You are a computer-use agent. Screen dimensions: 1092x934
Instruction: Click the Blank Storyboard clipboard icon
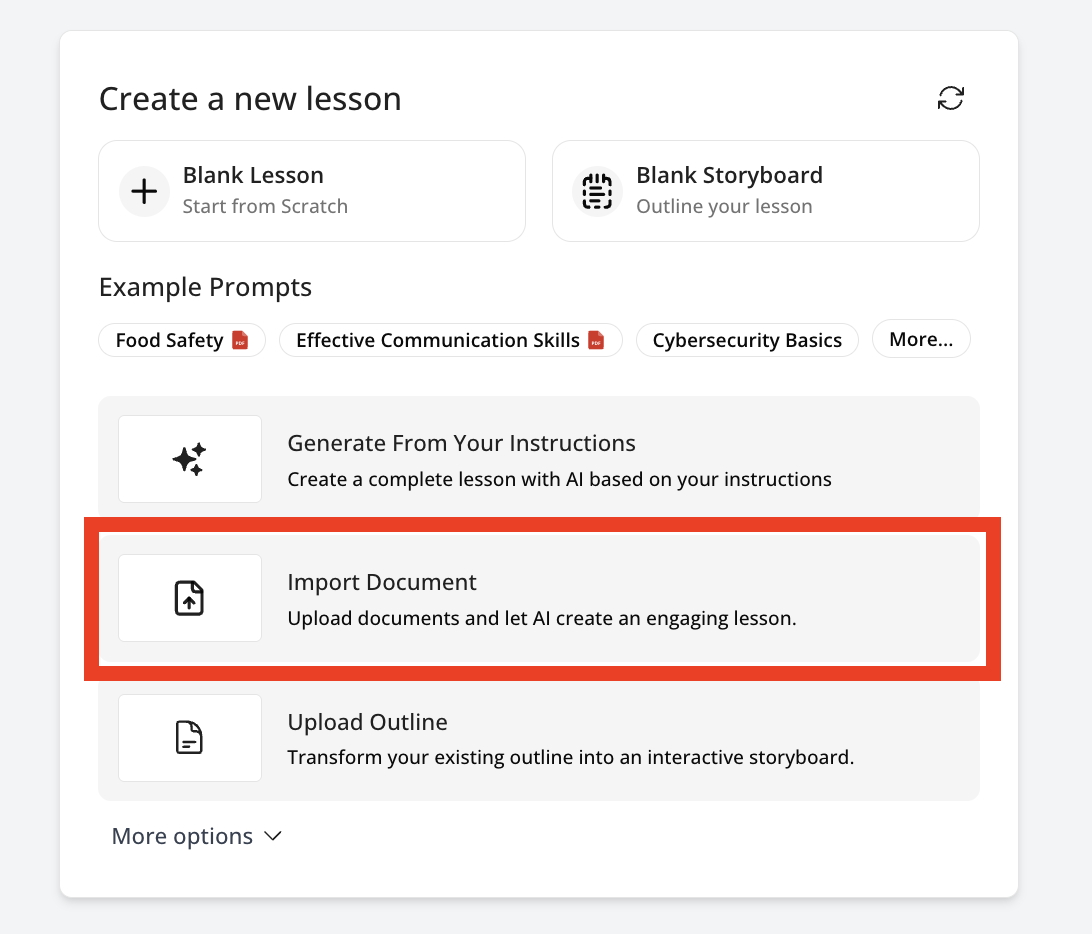597,191
